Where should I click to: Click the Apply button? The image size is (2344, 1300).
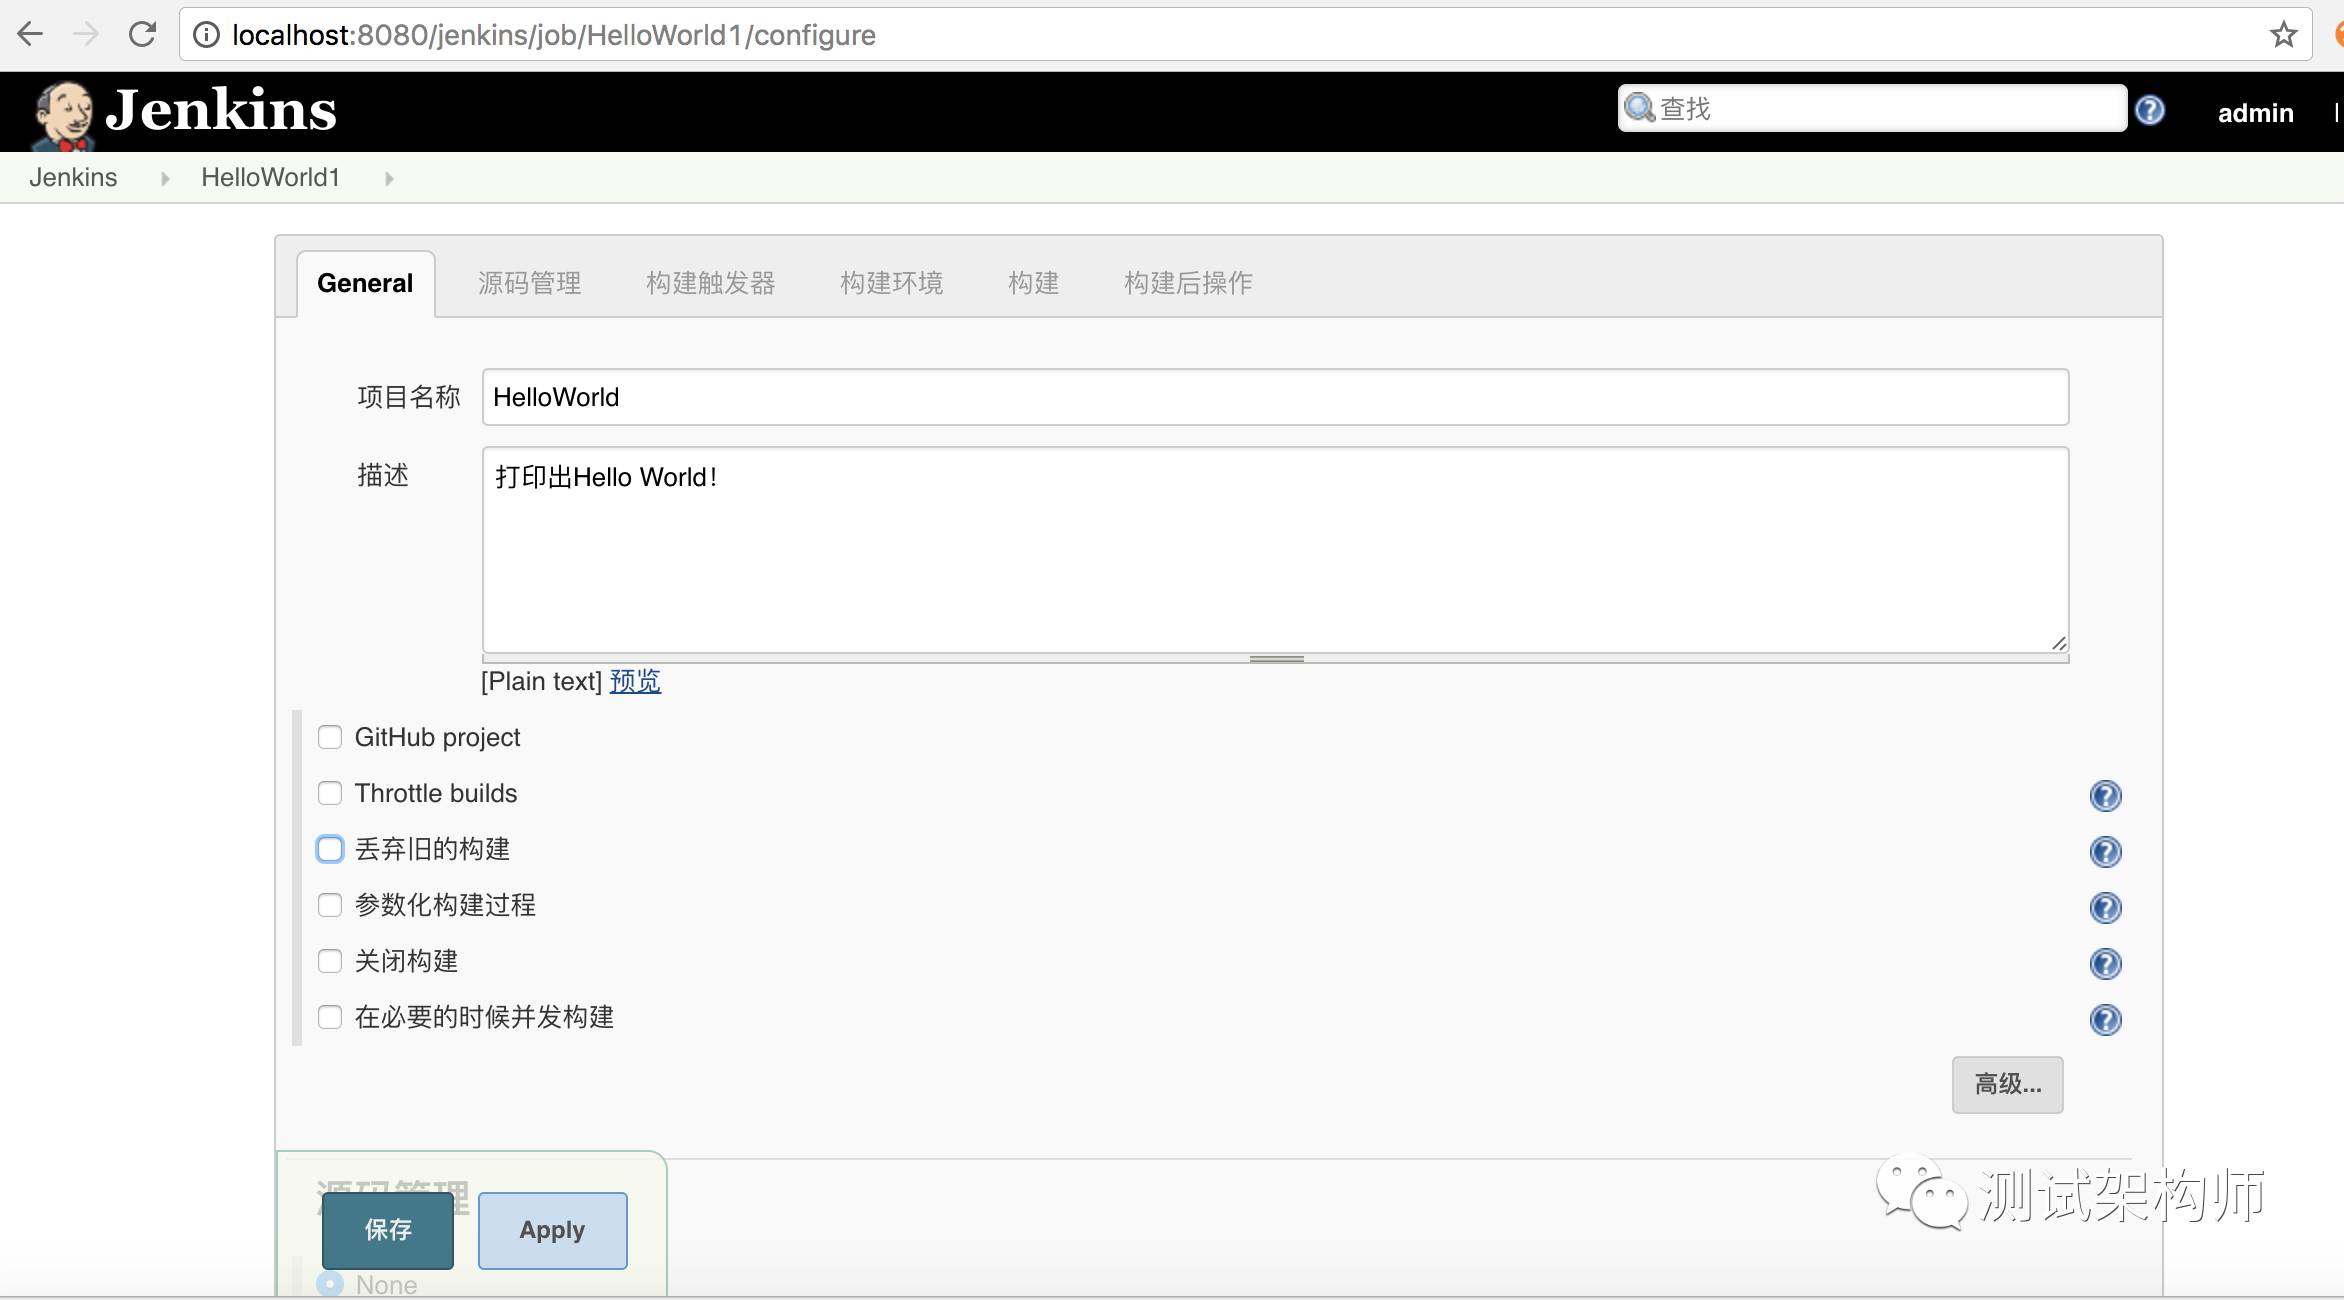(x=553, y=1230)
